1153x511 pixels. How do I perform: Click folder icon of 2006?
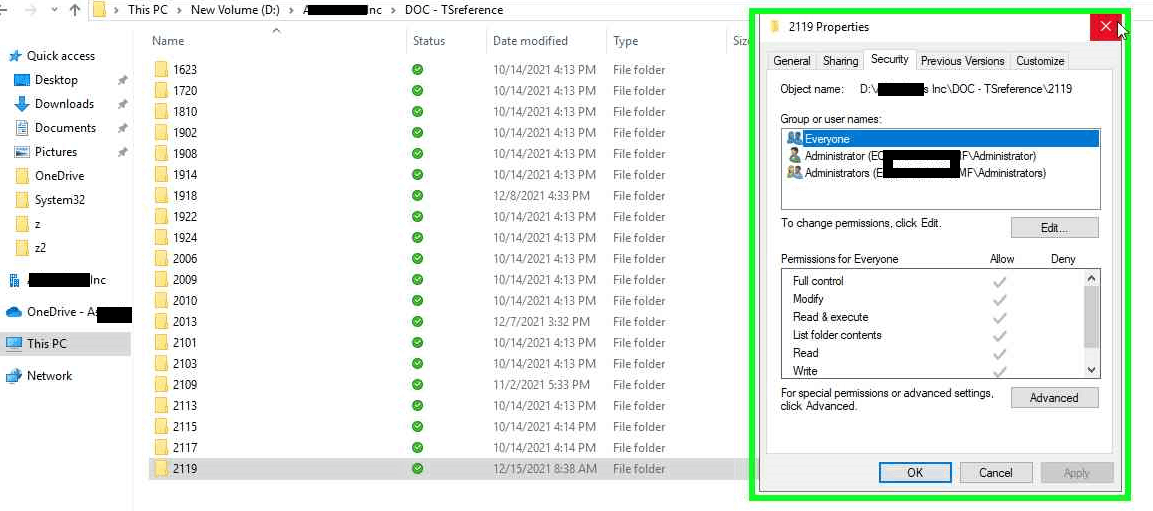(162, 259)
